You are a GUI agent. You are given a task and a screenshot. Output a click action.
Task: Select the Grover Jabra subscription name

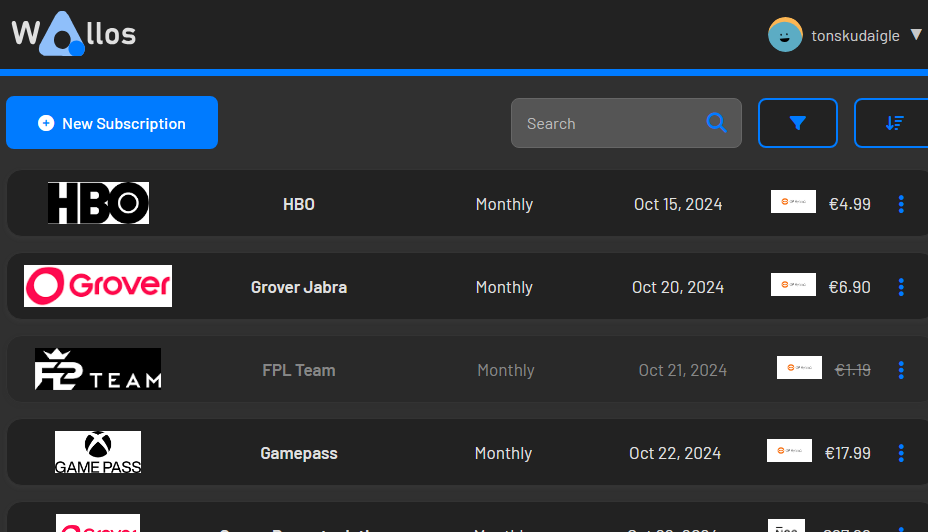tap(299, 287)
